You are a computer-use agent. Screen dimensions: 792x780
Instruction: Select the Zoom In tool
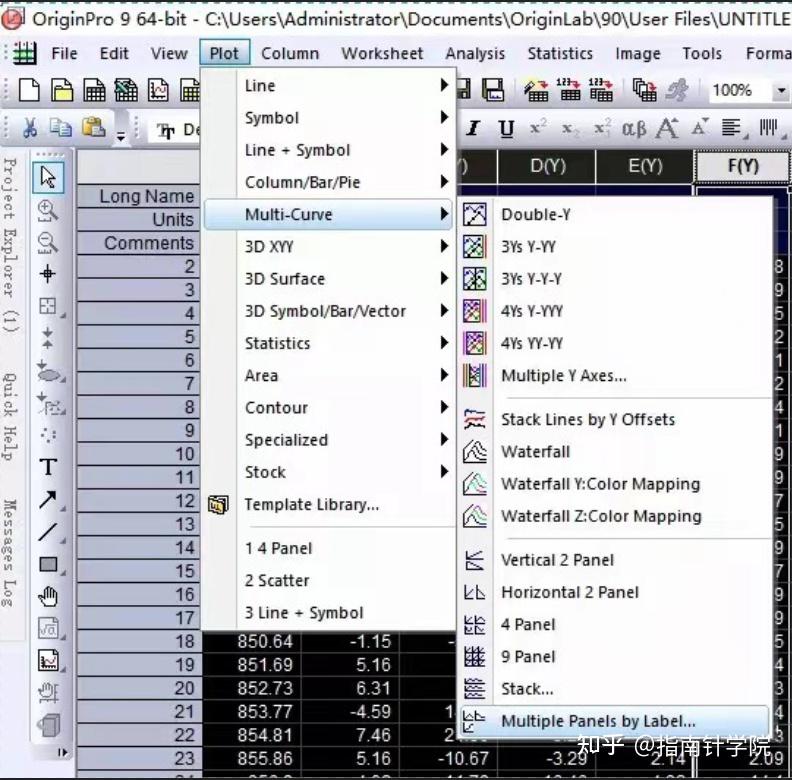(x=48, y=211)
